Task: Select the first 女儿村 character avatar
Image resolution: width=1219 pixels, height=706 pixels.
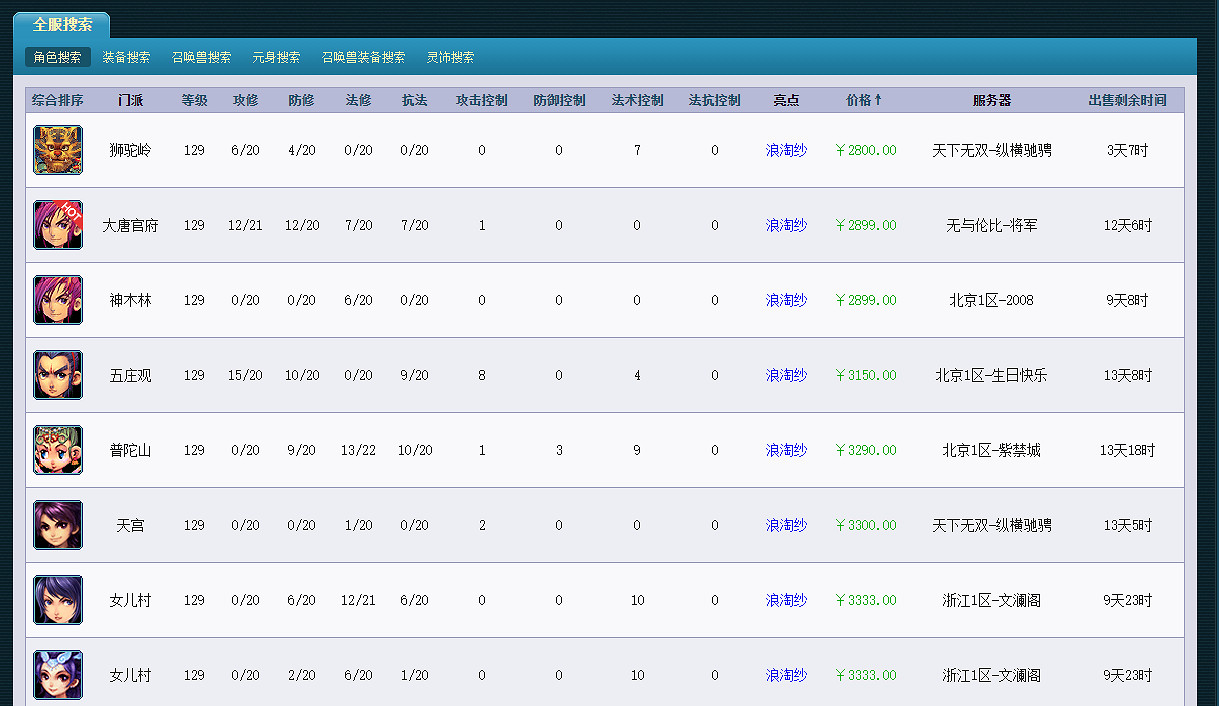Action: point(58,600)
